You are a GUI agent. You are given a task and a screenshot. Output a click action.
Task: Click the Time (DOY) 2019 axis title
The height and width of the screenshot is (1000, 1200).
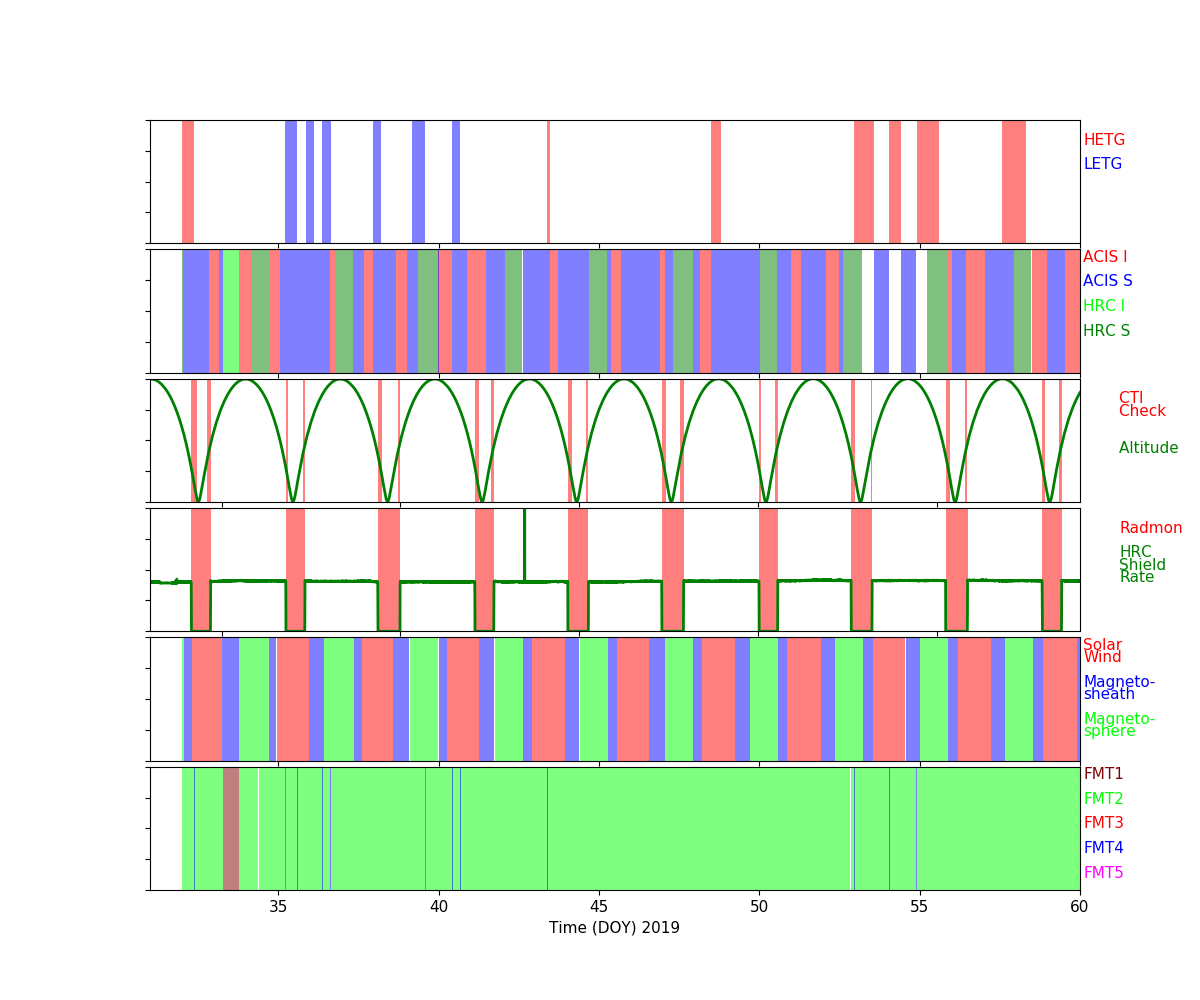614,928
